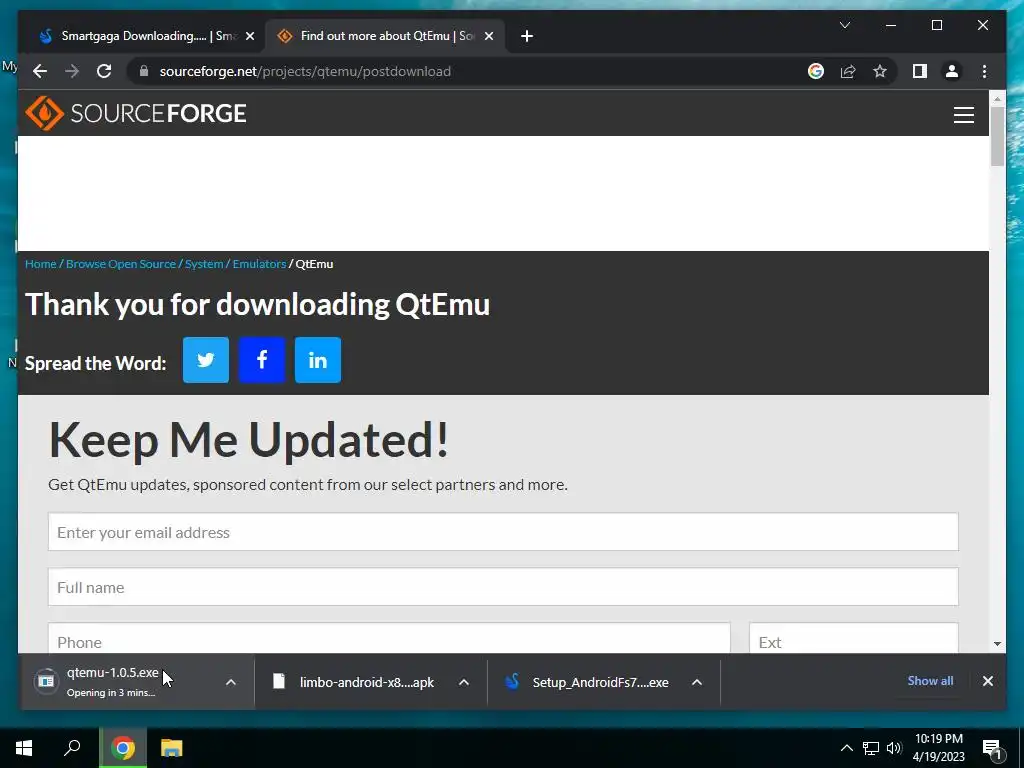View site info via the padlock icon
This screenshot has width=1024, height=768.
(x=144, y=71)
